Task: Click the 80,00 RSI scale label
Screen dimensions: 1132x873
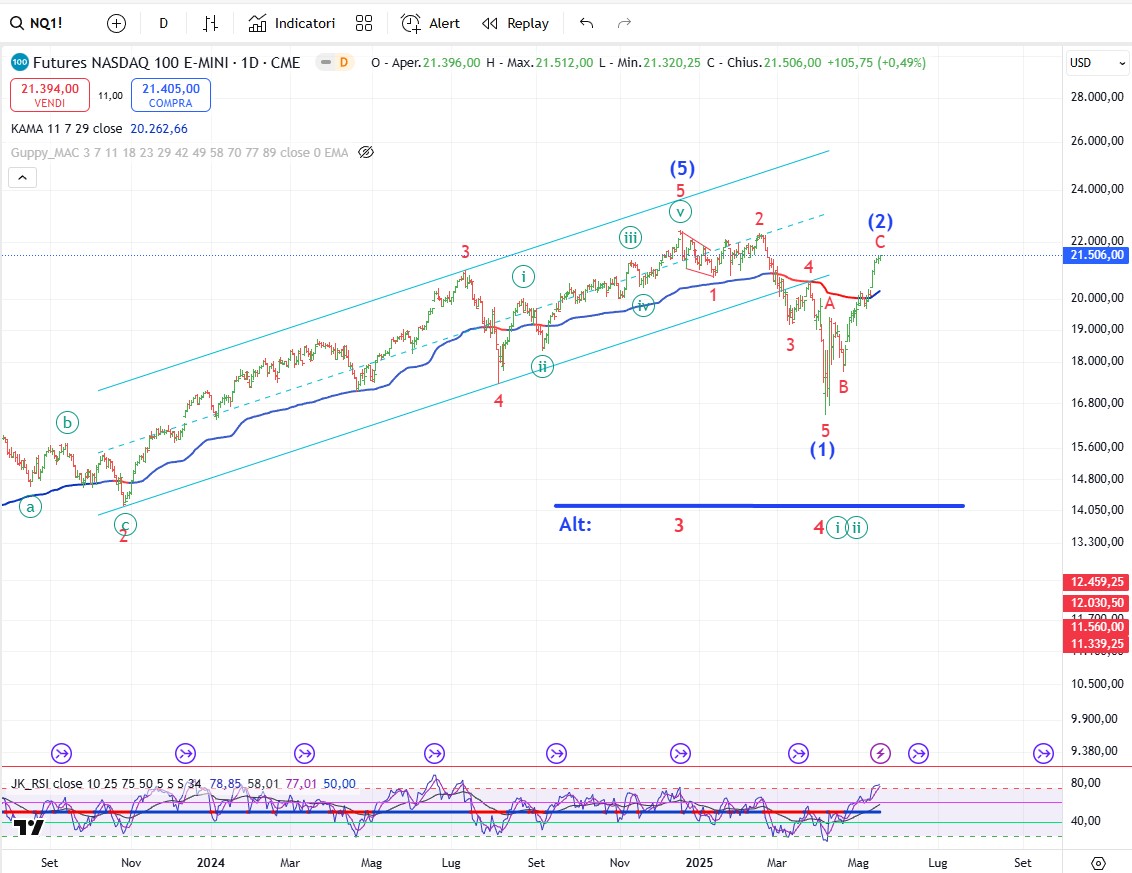Action: 1085,783
